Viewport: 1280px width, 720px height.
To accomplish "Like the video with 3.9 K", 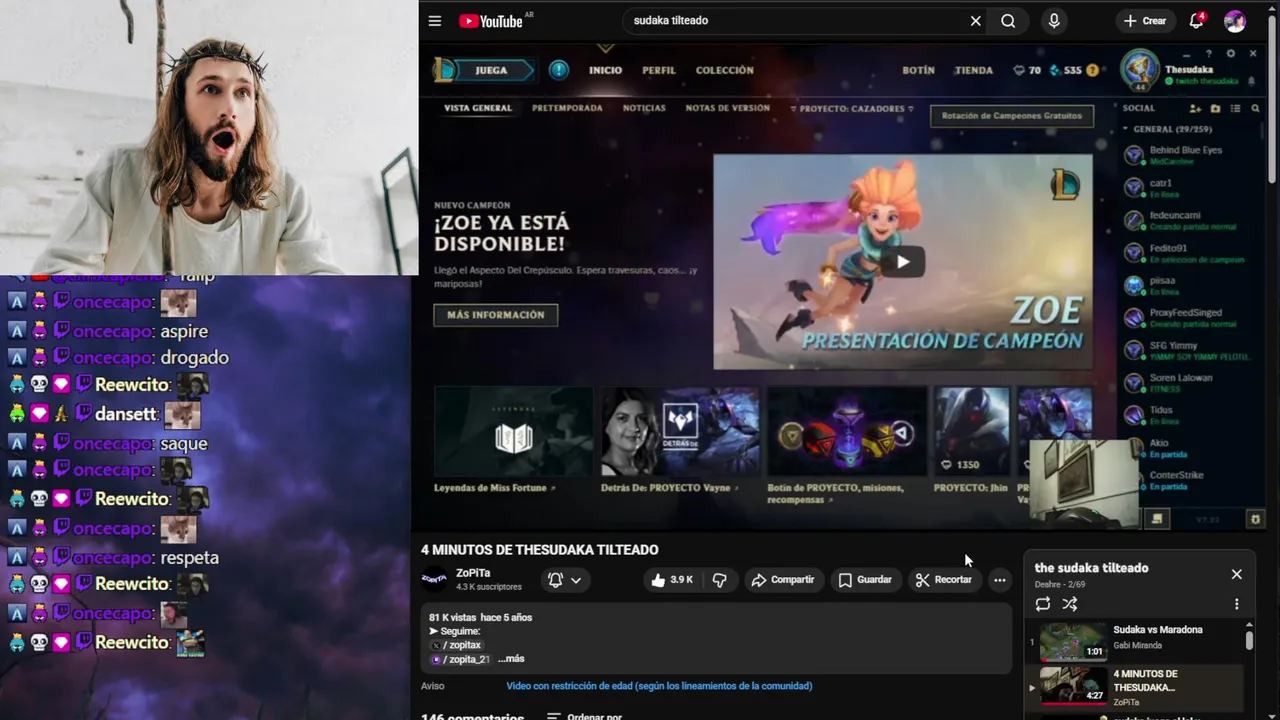I will coord(672,580).
